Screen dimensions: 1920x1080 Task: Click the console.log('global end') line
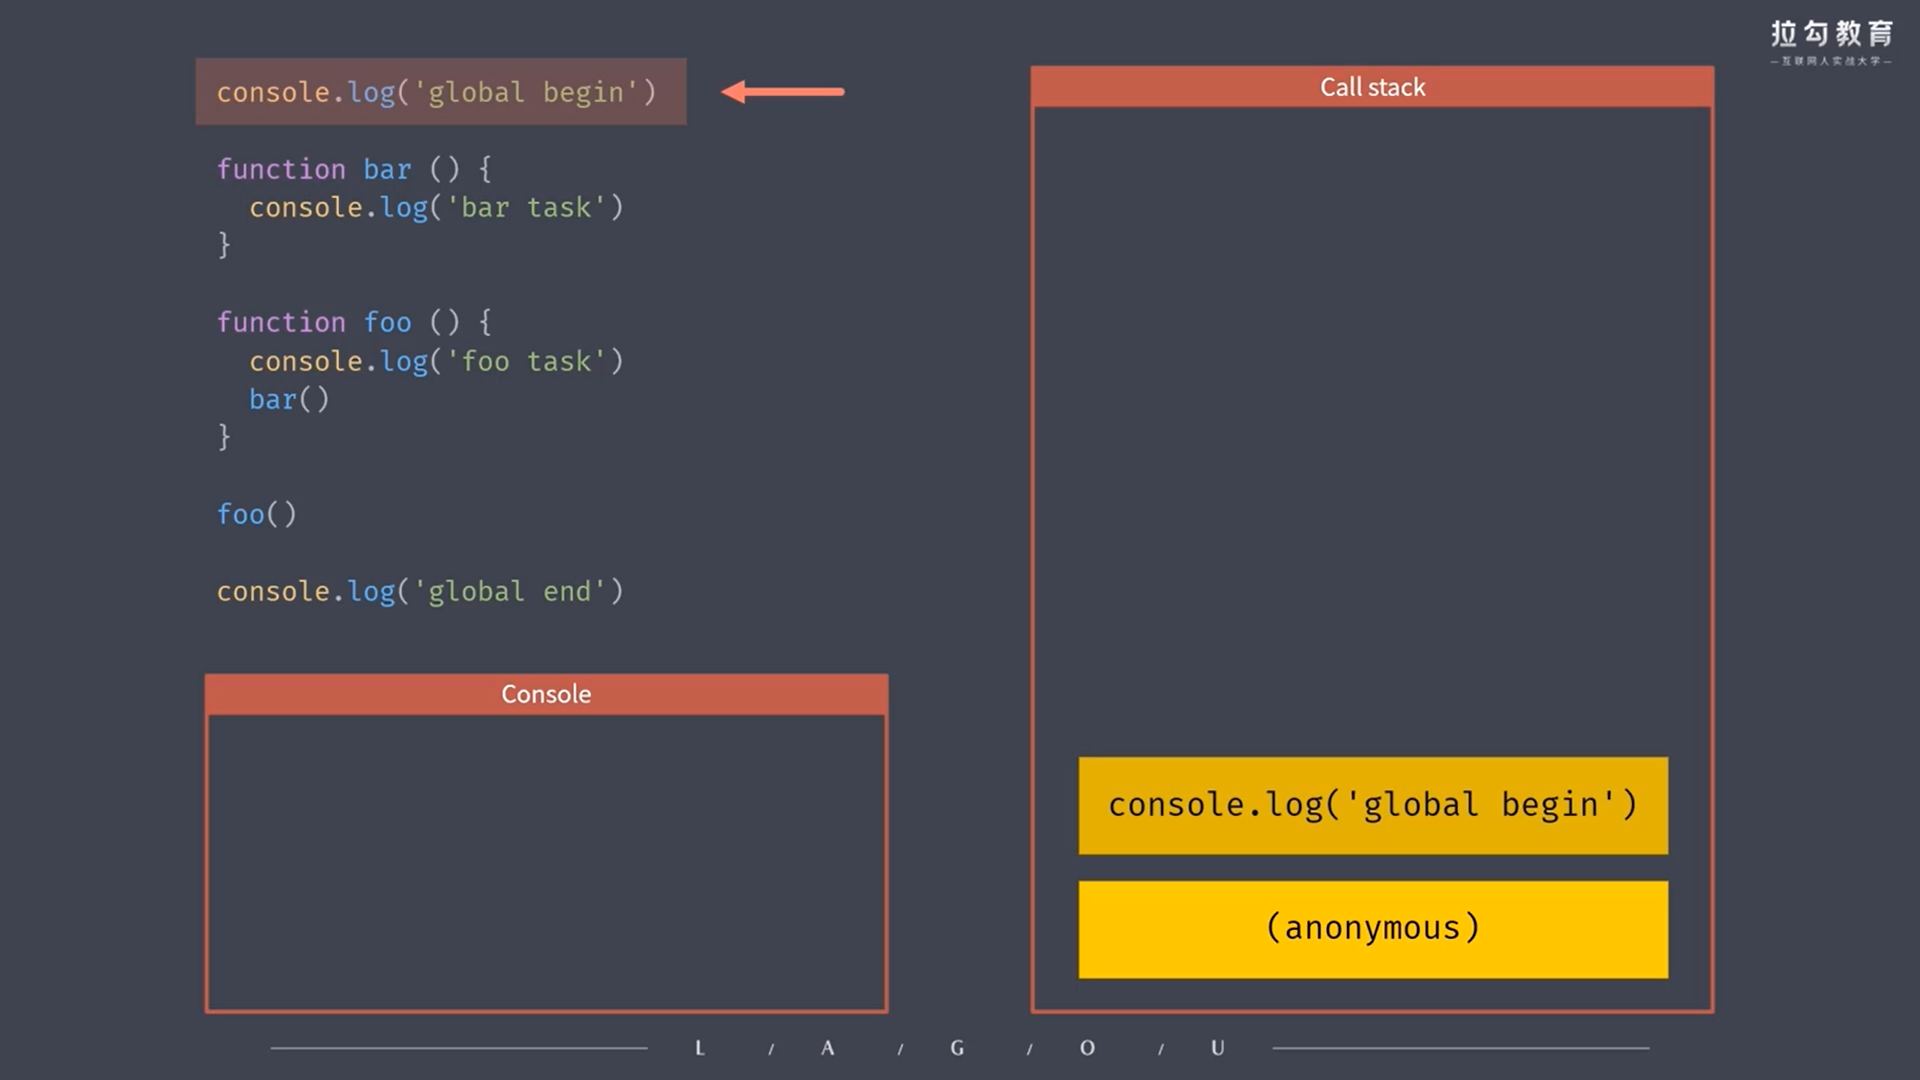(x=420, y=591)
